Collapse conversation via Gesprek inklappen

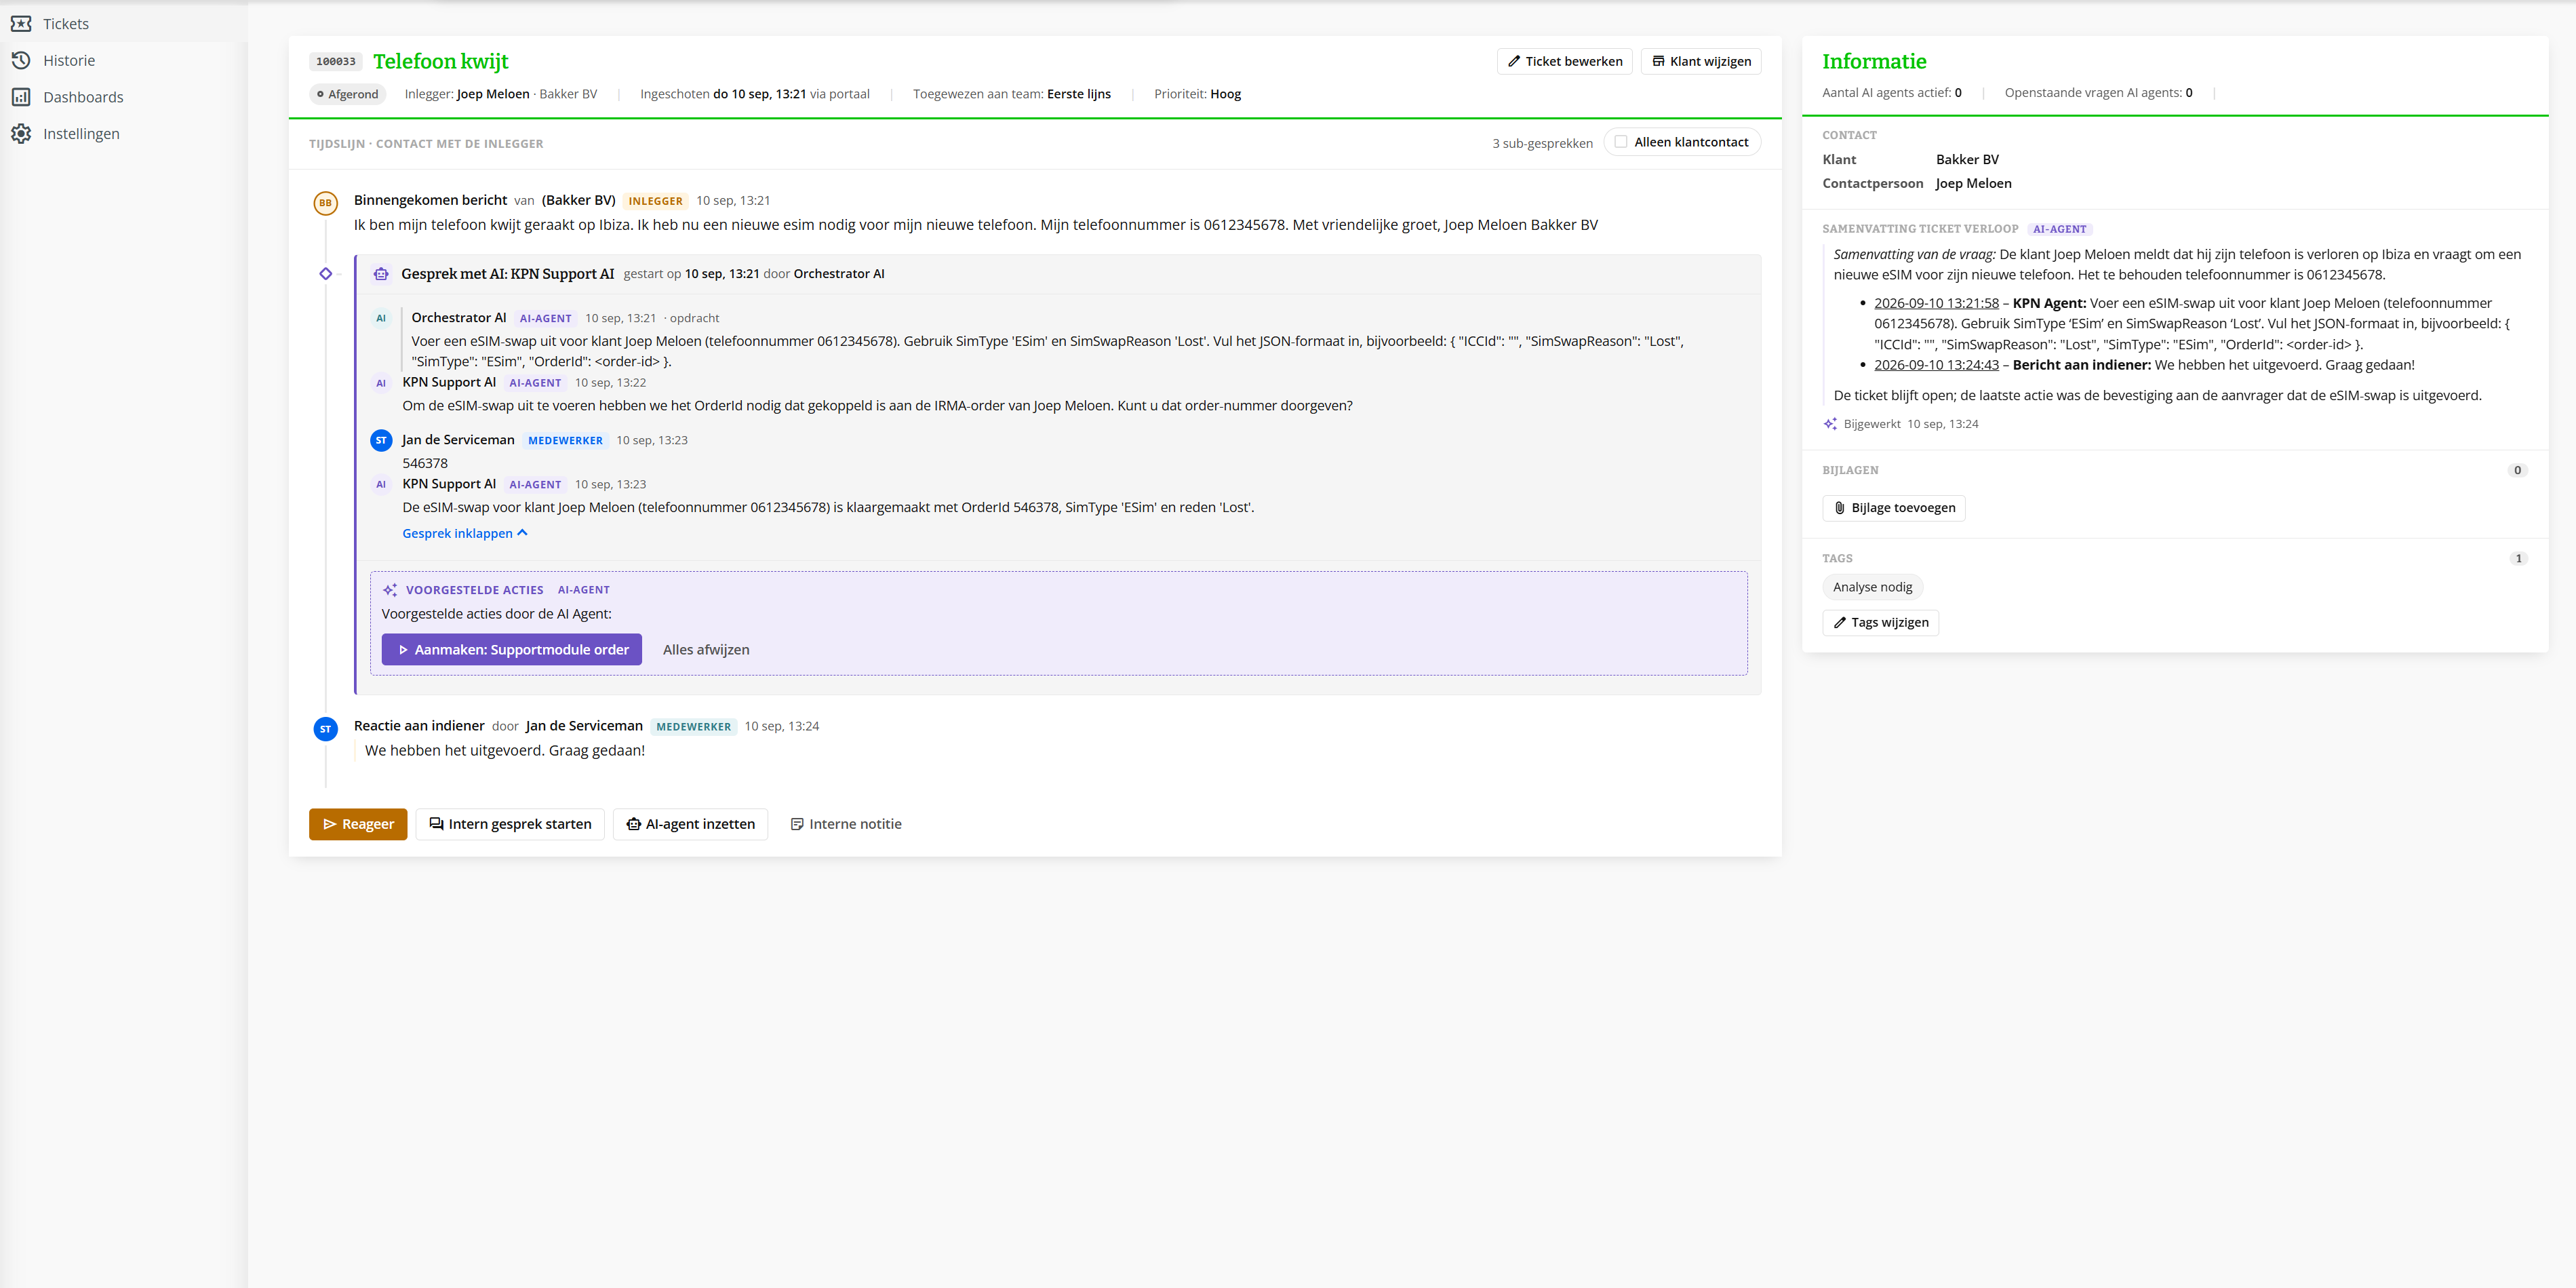pos(465,533)
